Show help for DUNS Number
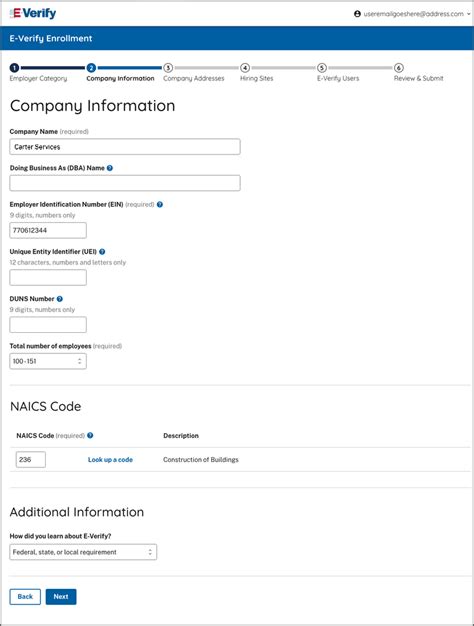 click(60, 299)
